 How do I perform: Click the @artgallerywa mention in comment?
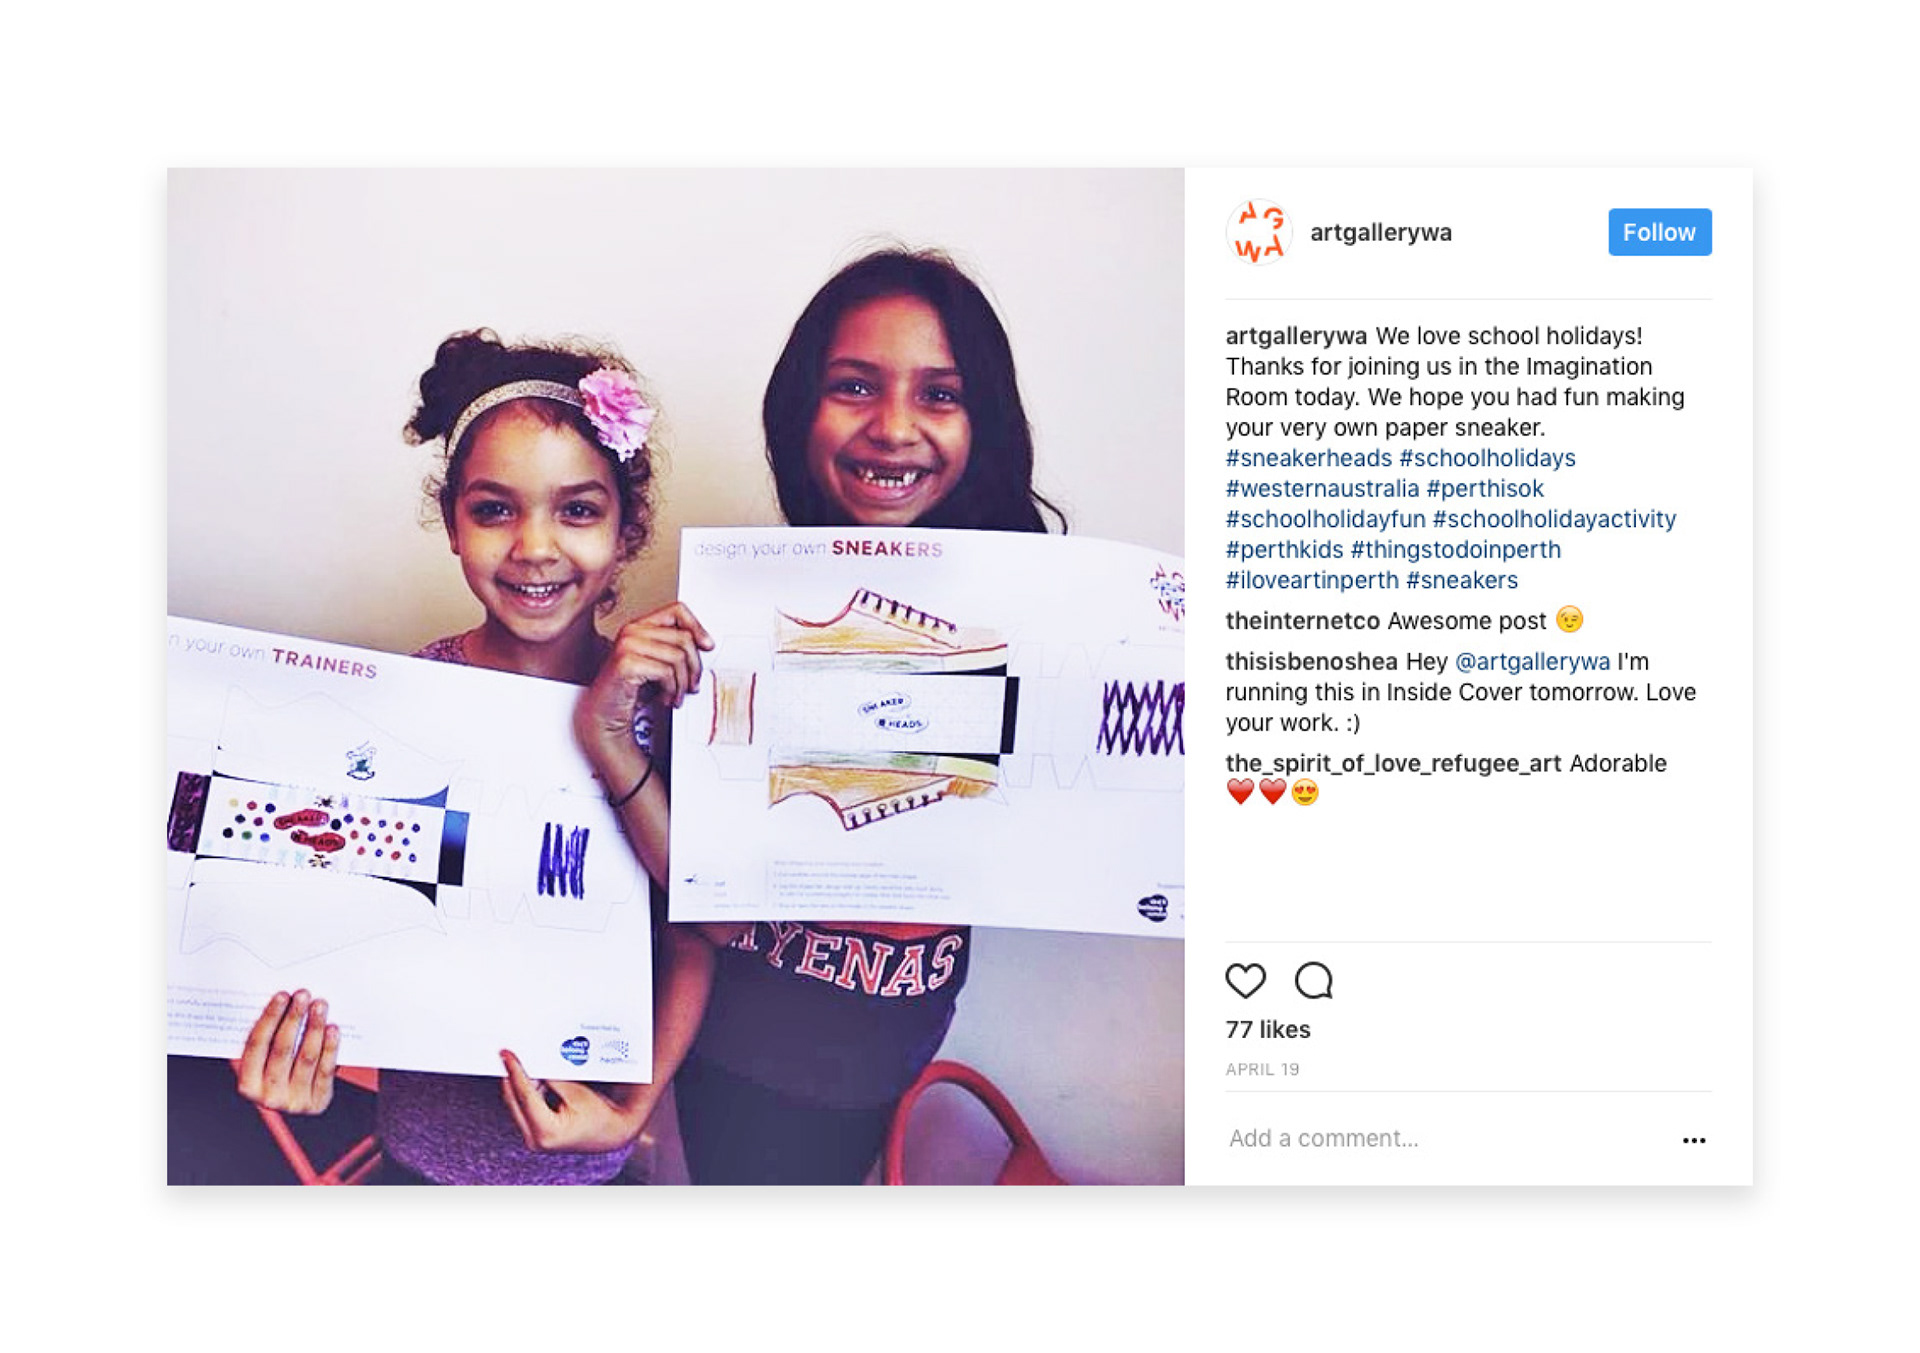pyautogui.click(x=1532, y=662)
